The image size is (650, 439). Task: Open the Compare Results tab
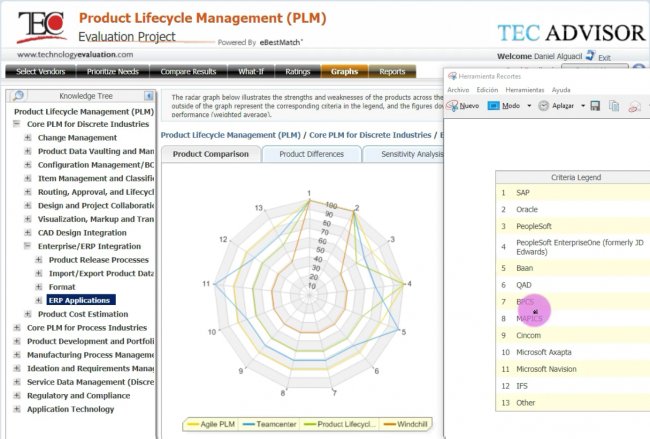(188, 71)
